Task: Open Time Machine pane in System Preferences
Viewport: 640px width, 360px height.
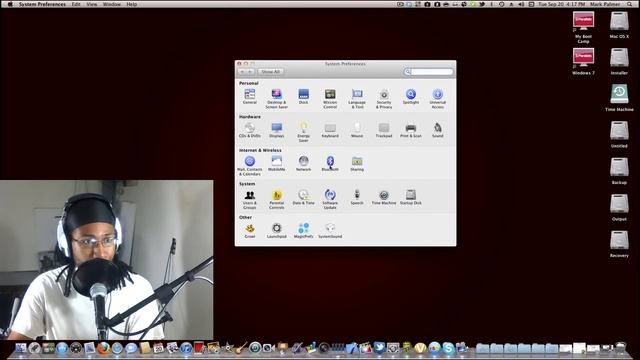Action: 384,197
